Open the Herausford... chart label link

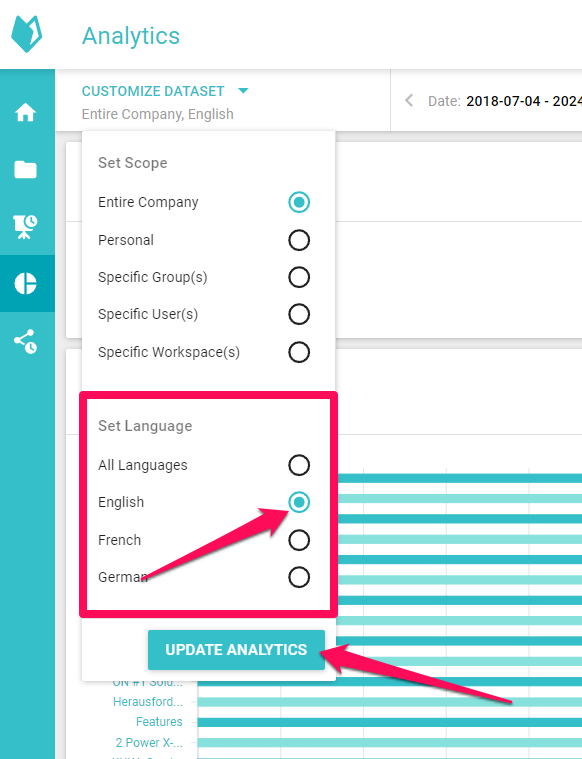point(148,701)
